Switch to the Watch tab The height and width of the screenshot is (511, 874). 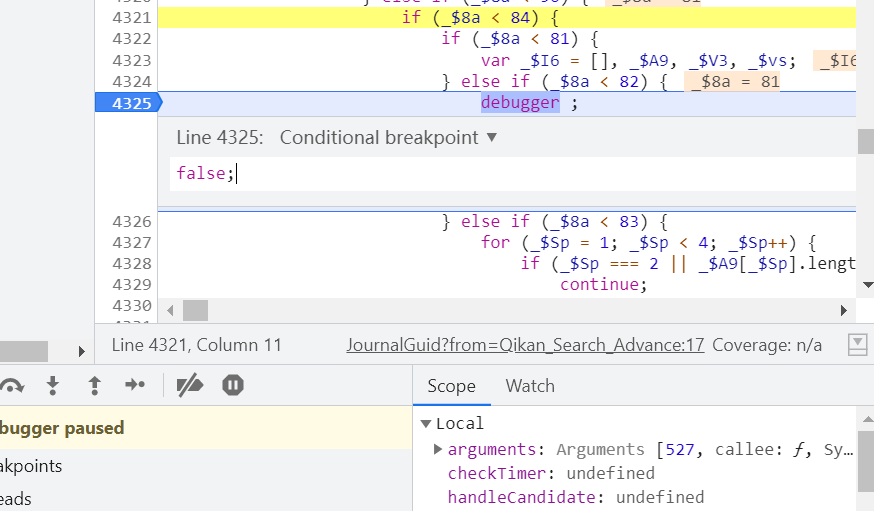click(x=530, y=386)
